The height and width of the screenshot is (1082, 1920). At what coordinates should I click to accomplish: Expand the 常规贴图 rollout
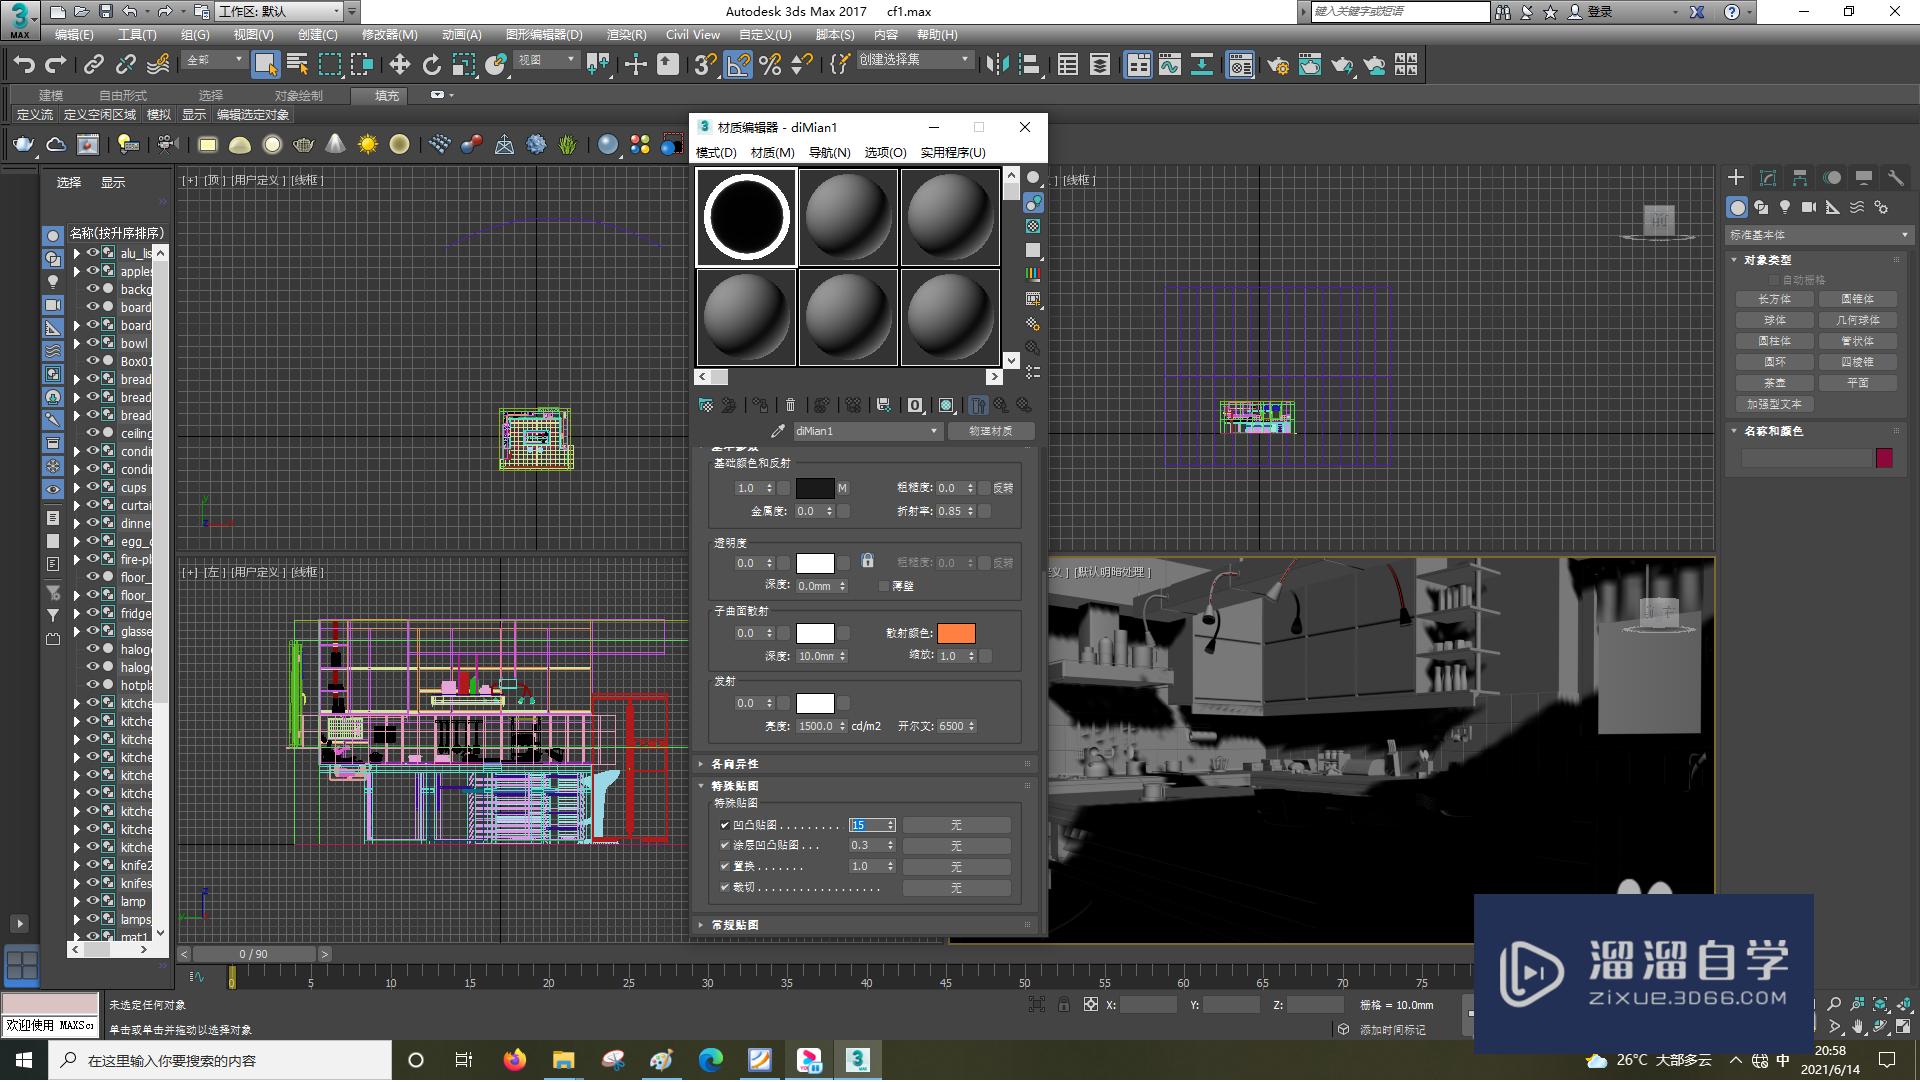734,925
